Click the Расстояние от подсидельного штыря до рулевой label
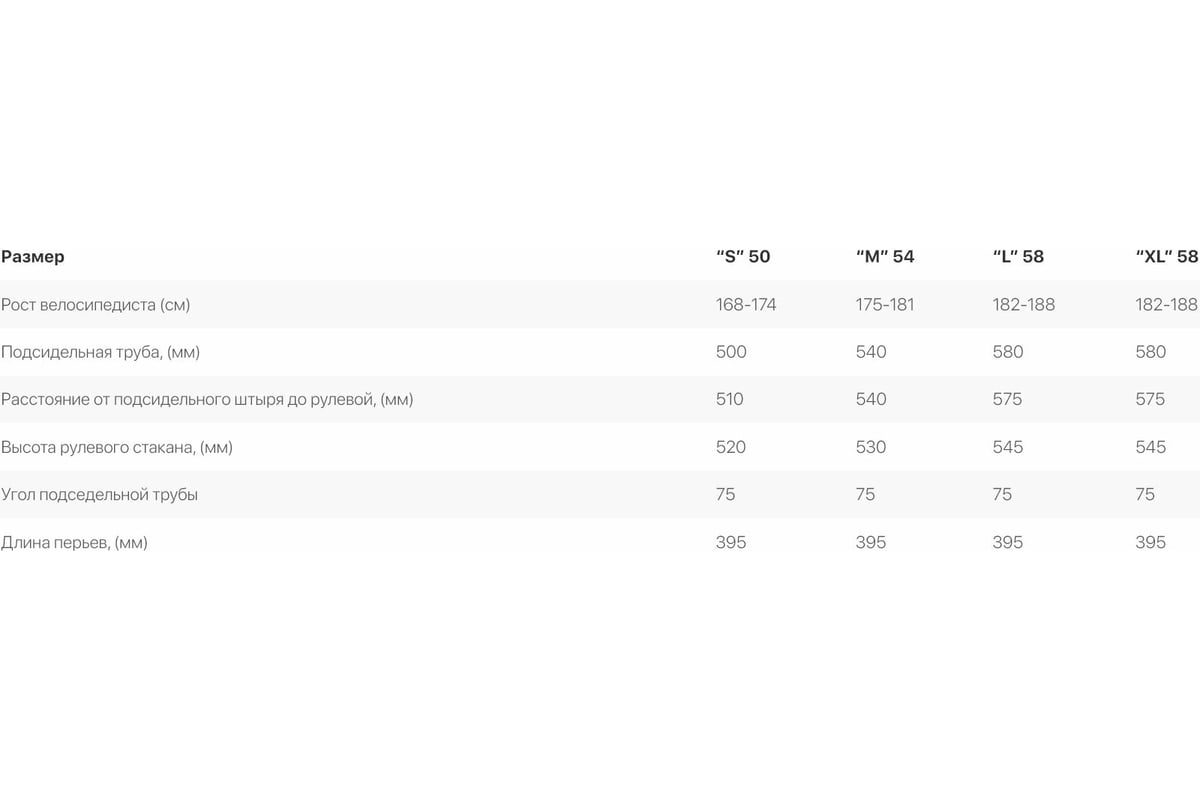This screenshot has width=1200, height=800. pos(207,400)
